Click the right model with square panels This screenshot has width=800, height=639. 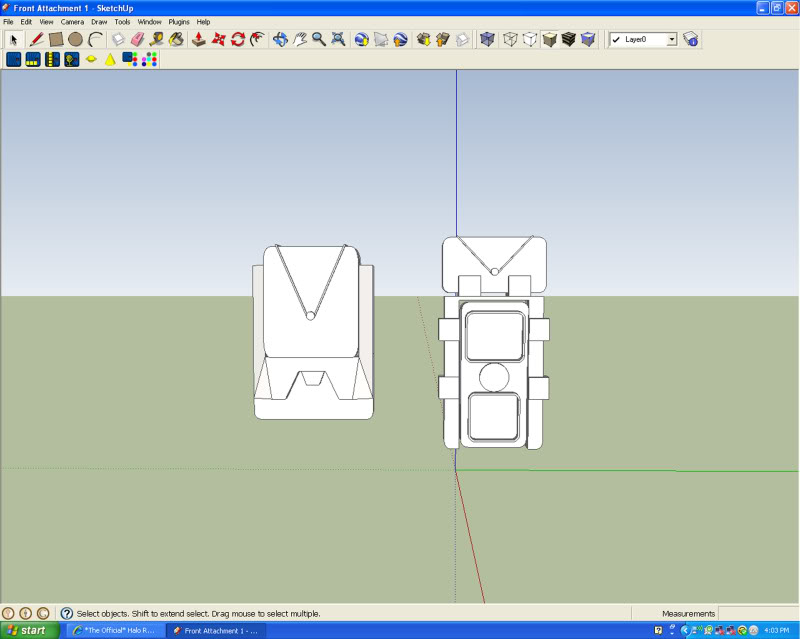(493, 342)
